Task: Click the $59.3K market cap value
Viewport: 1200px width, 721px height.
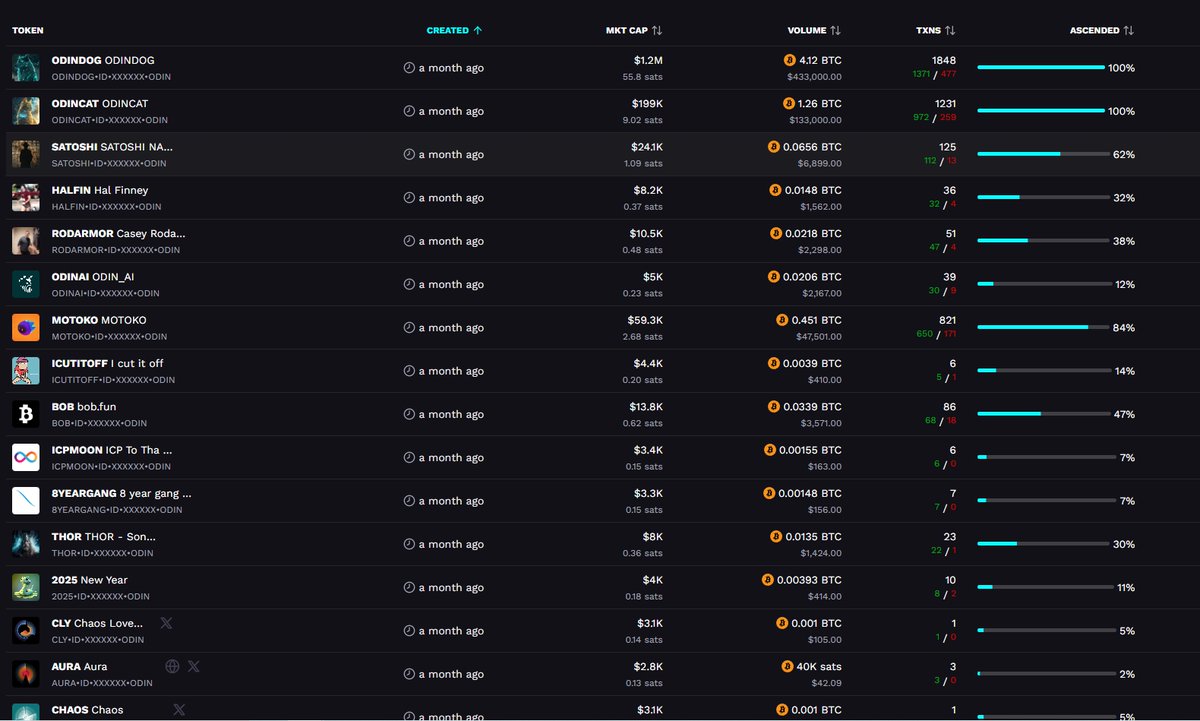Action: (x=644, y=320)
